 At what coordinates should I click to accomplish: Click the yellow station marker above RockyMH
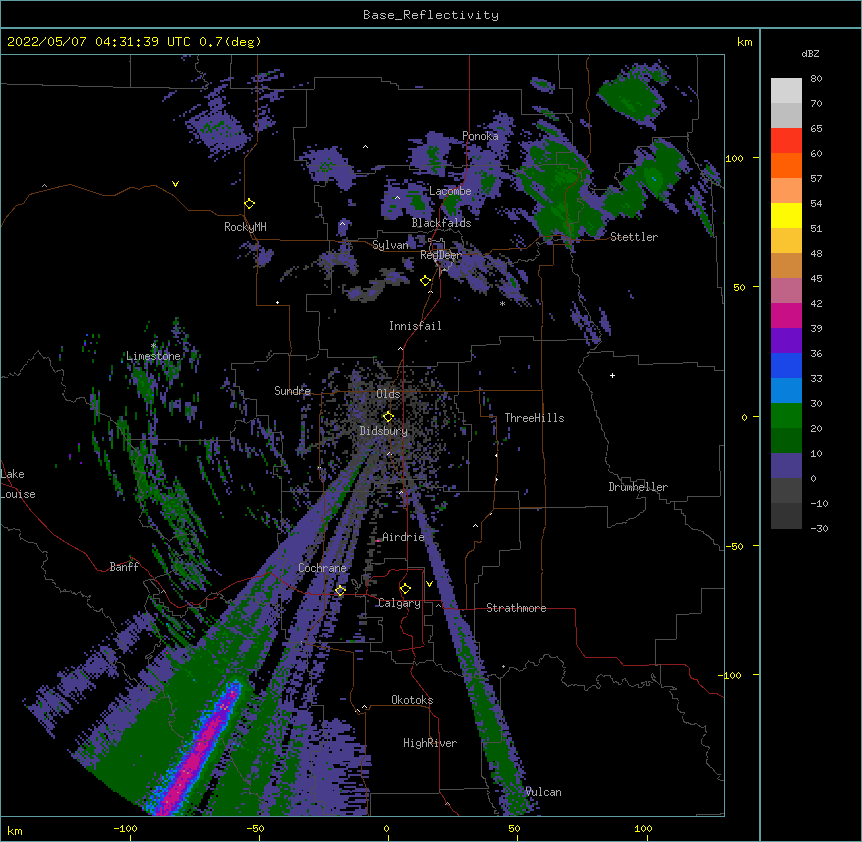249,203
